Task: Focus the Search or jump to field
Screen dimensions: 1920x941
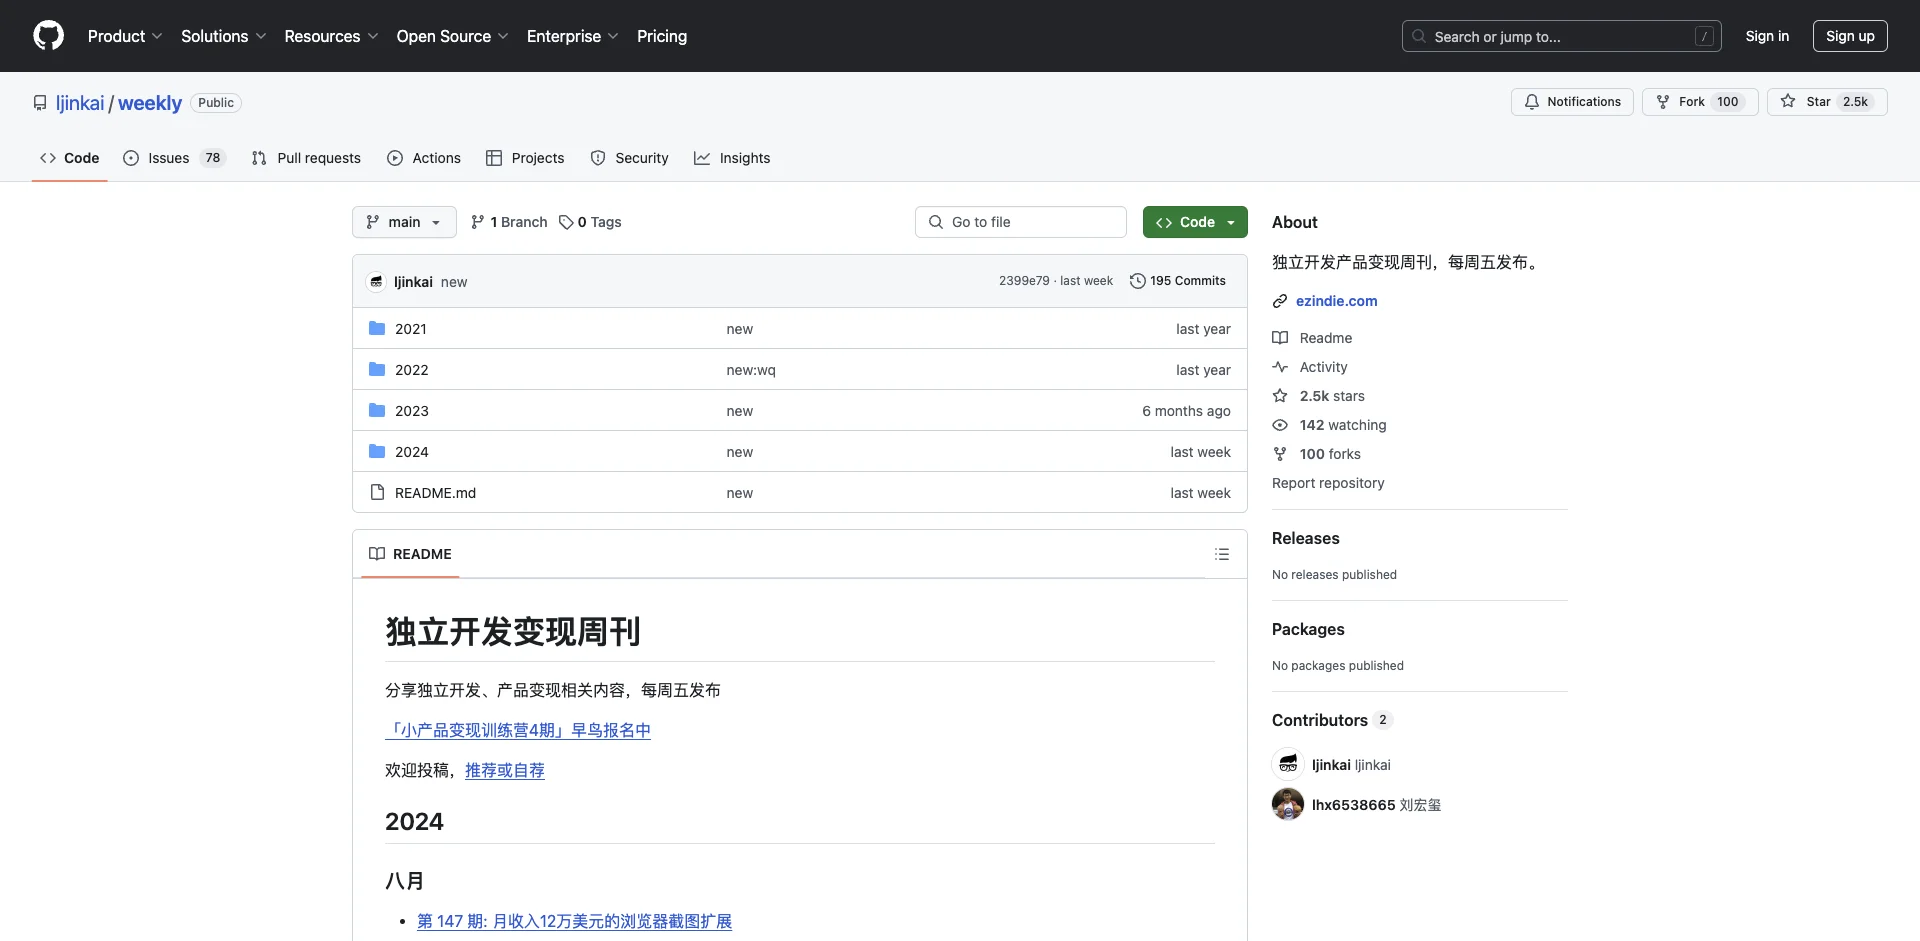Action: pyautogui.click(x=1562, y=36)
